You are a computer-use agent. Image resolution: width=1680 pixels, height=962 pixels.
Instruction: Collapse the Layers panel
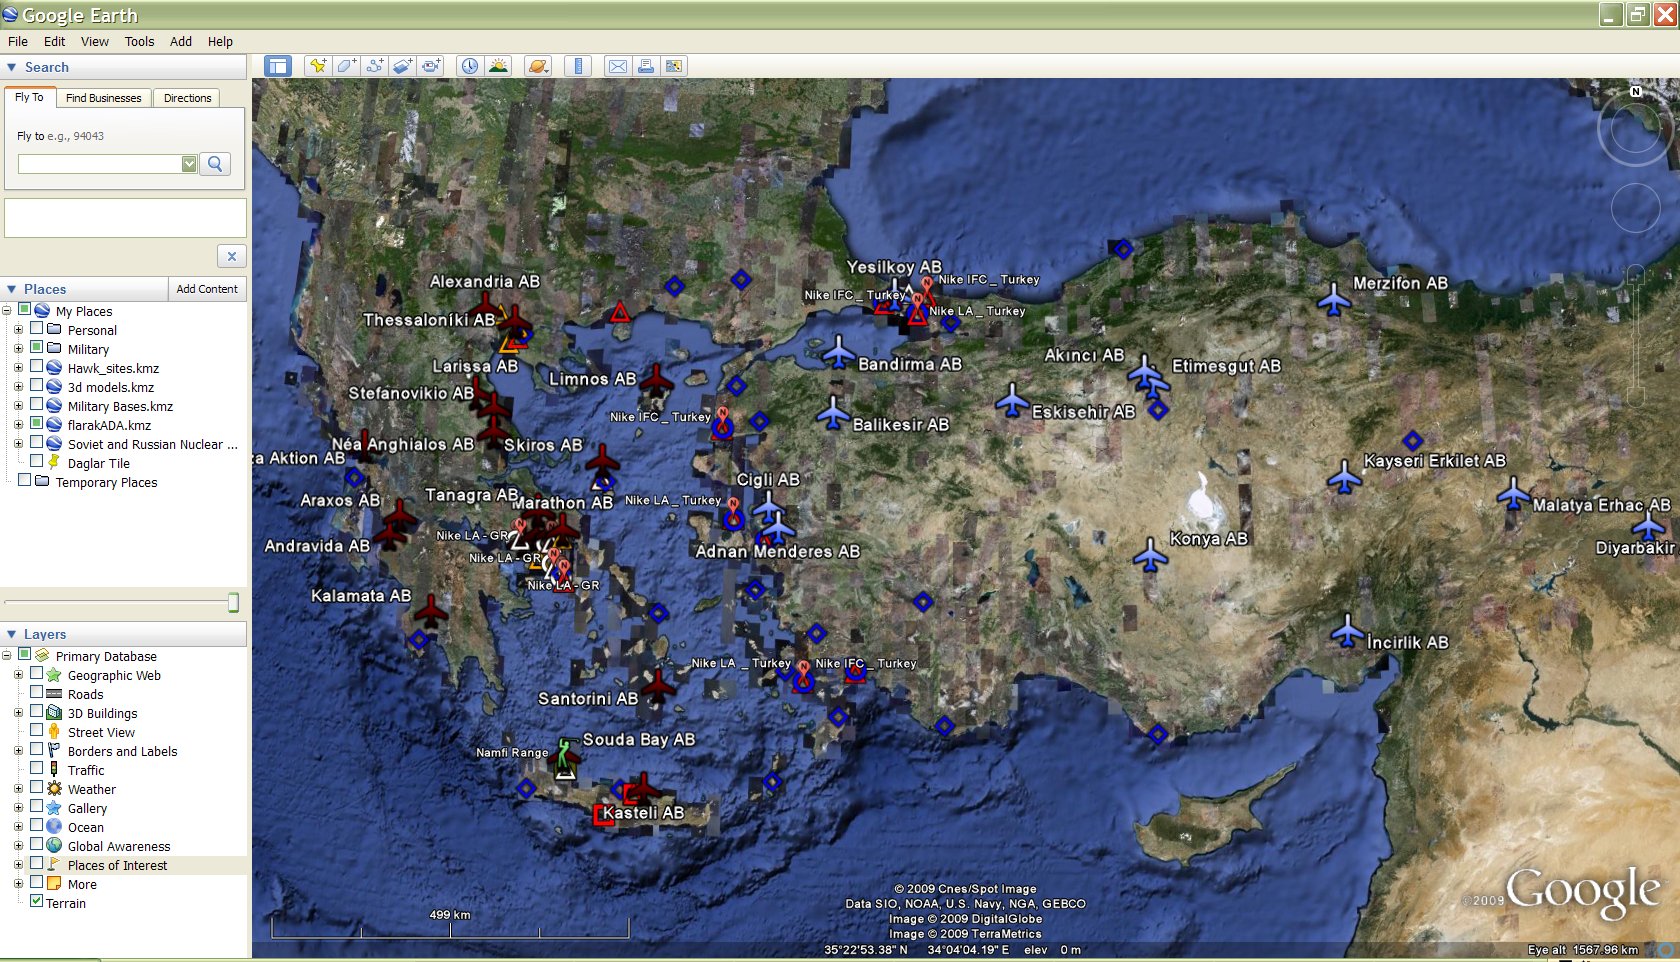coord(12,634)
